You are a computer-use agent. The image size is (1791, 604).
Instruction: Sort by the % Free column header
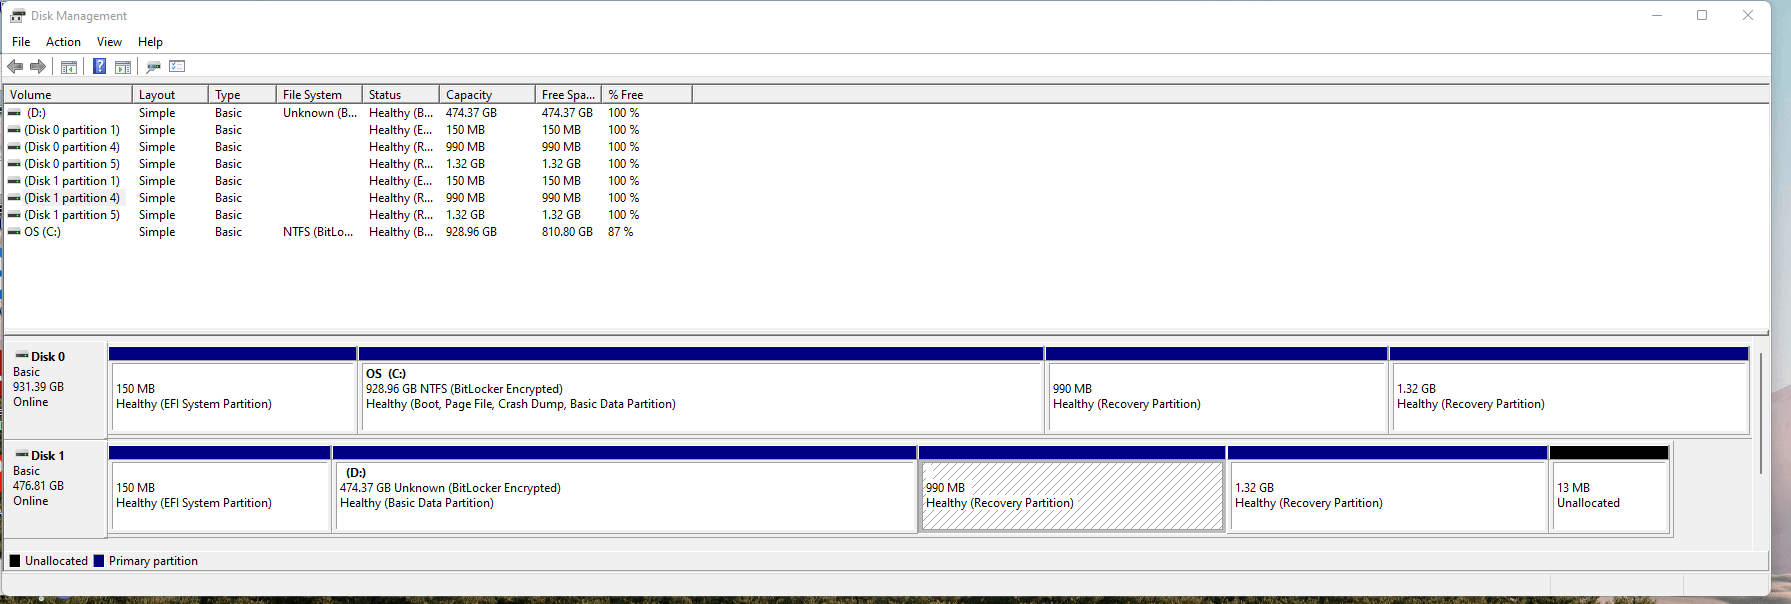point(647,95)
